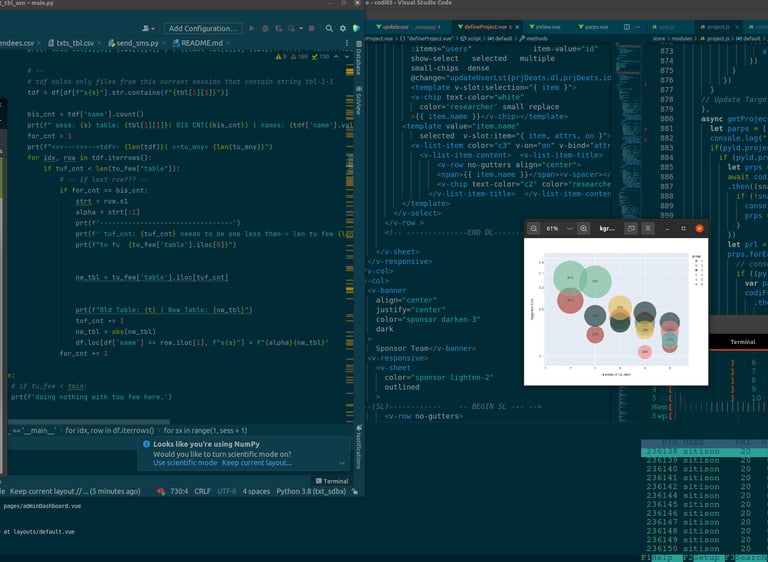768x562 pixels.
Task: Click the PyCharm horizontal editor scrollbar
Action: (x=89, y=421)
